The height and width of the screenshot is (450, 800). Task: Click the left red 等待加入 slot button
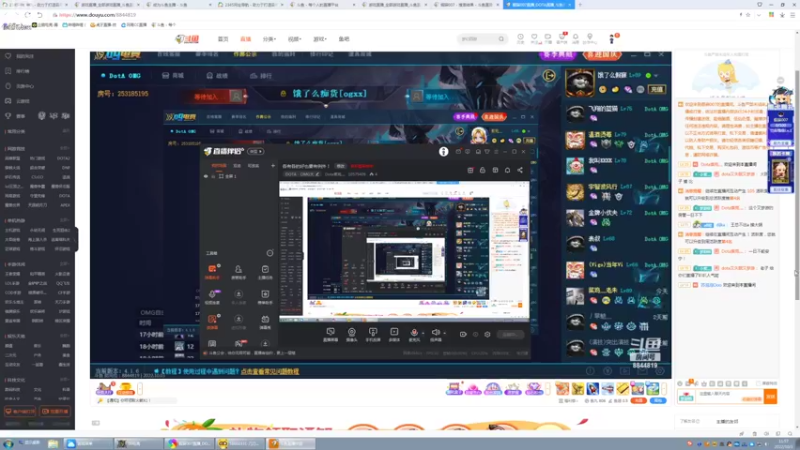218,96
